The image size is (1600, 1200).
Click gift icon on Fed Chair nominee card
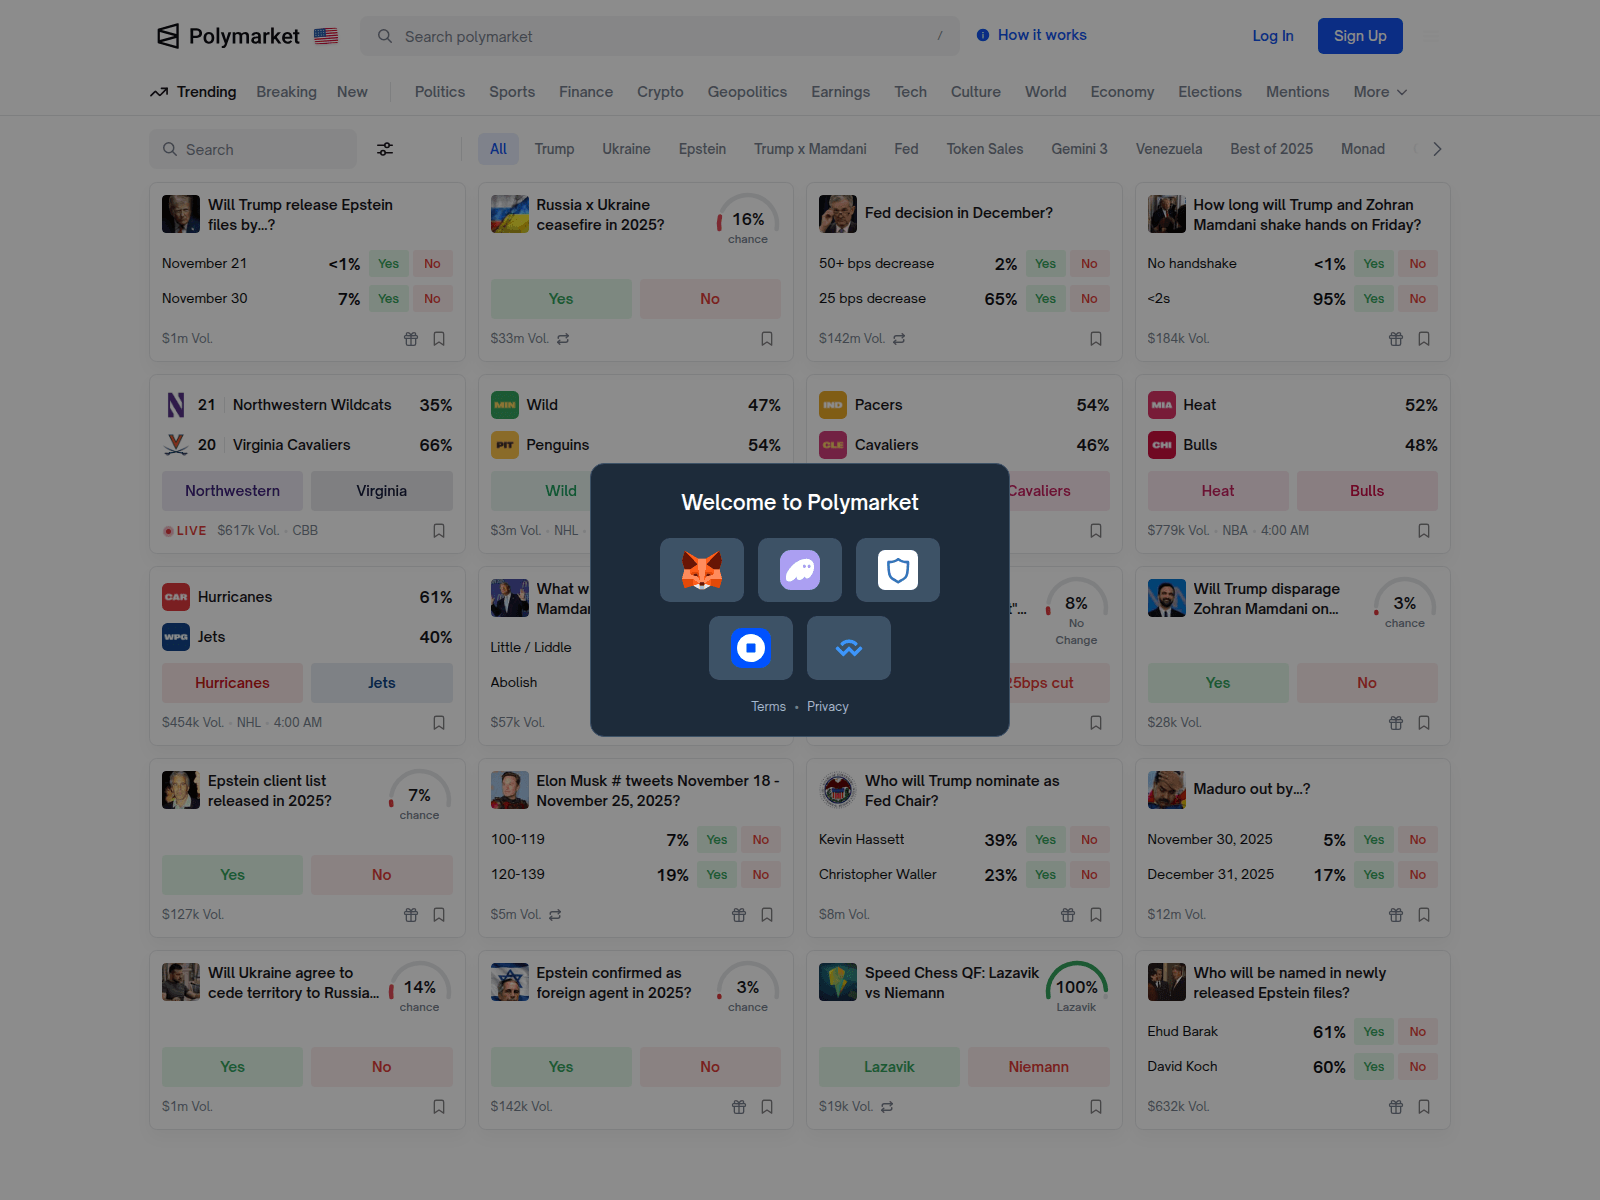(1068, 915)
